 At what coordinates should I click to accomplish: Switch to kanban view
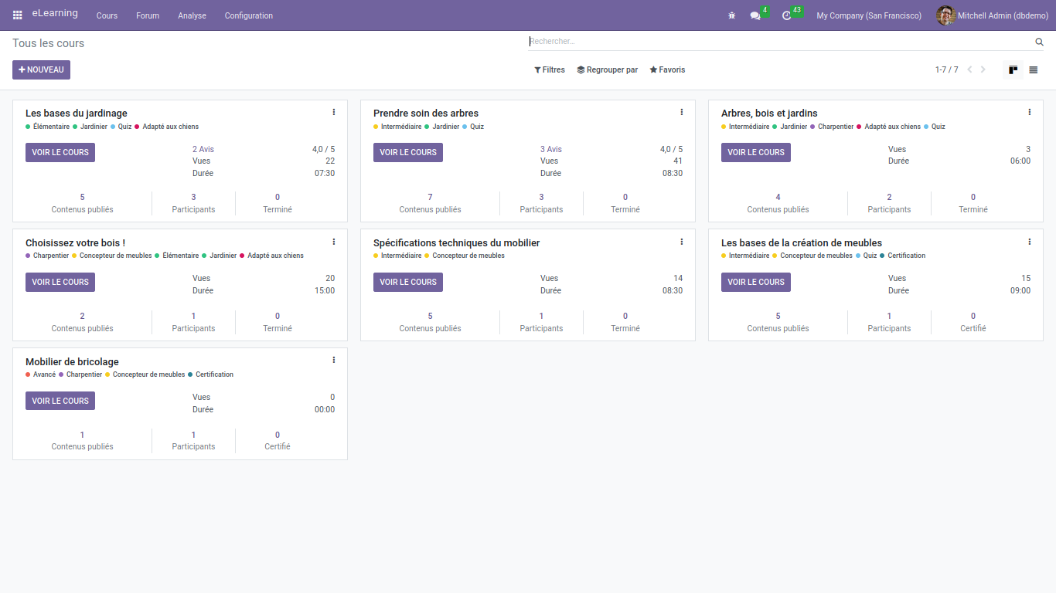pos(1013,70)
